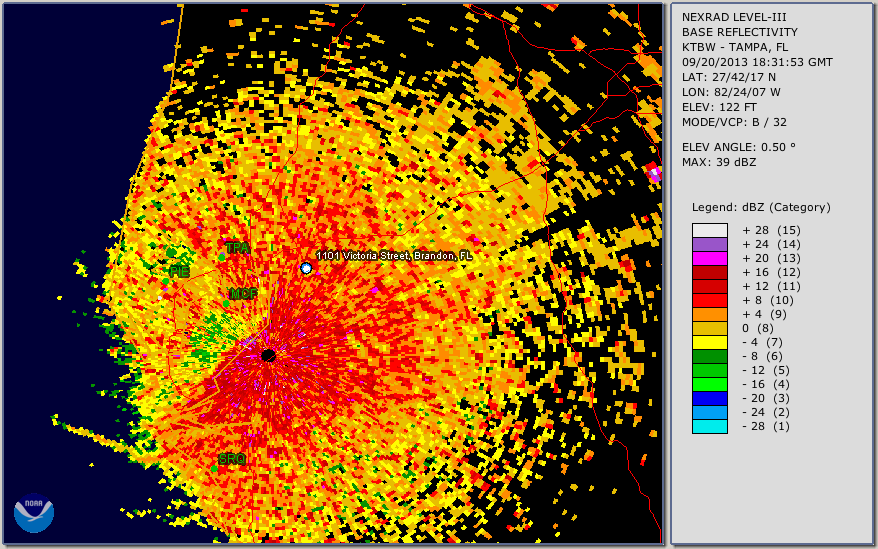Viewport: 878px width, 549px height.
Task: Click the 09/20/2013 18:31:53 GMT timestamp
Action: coord(757,62)
